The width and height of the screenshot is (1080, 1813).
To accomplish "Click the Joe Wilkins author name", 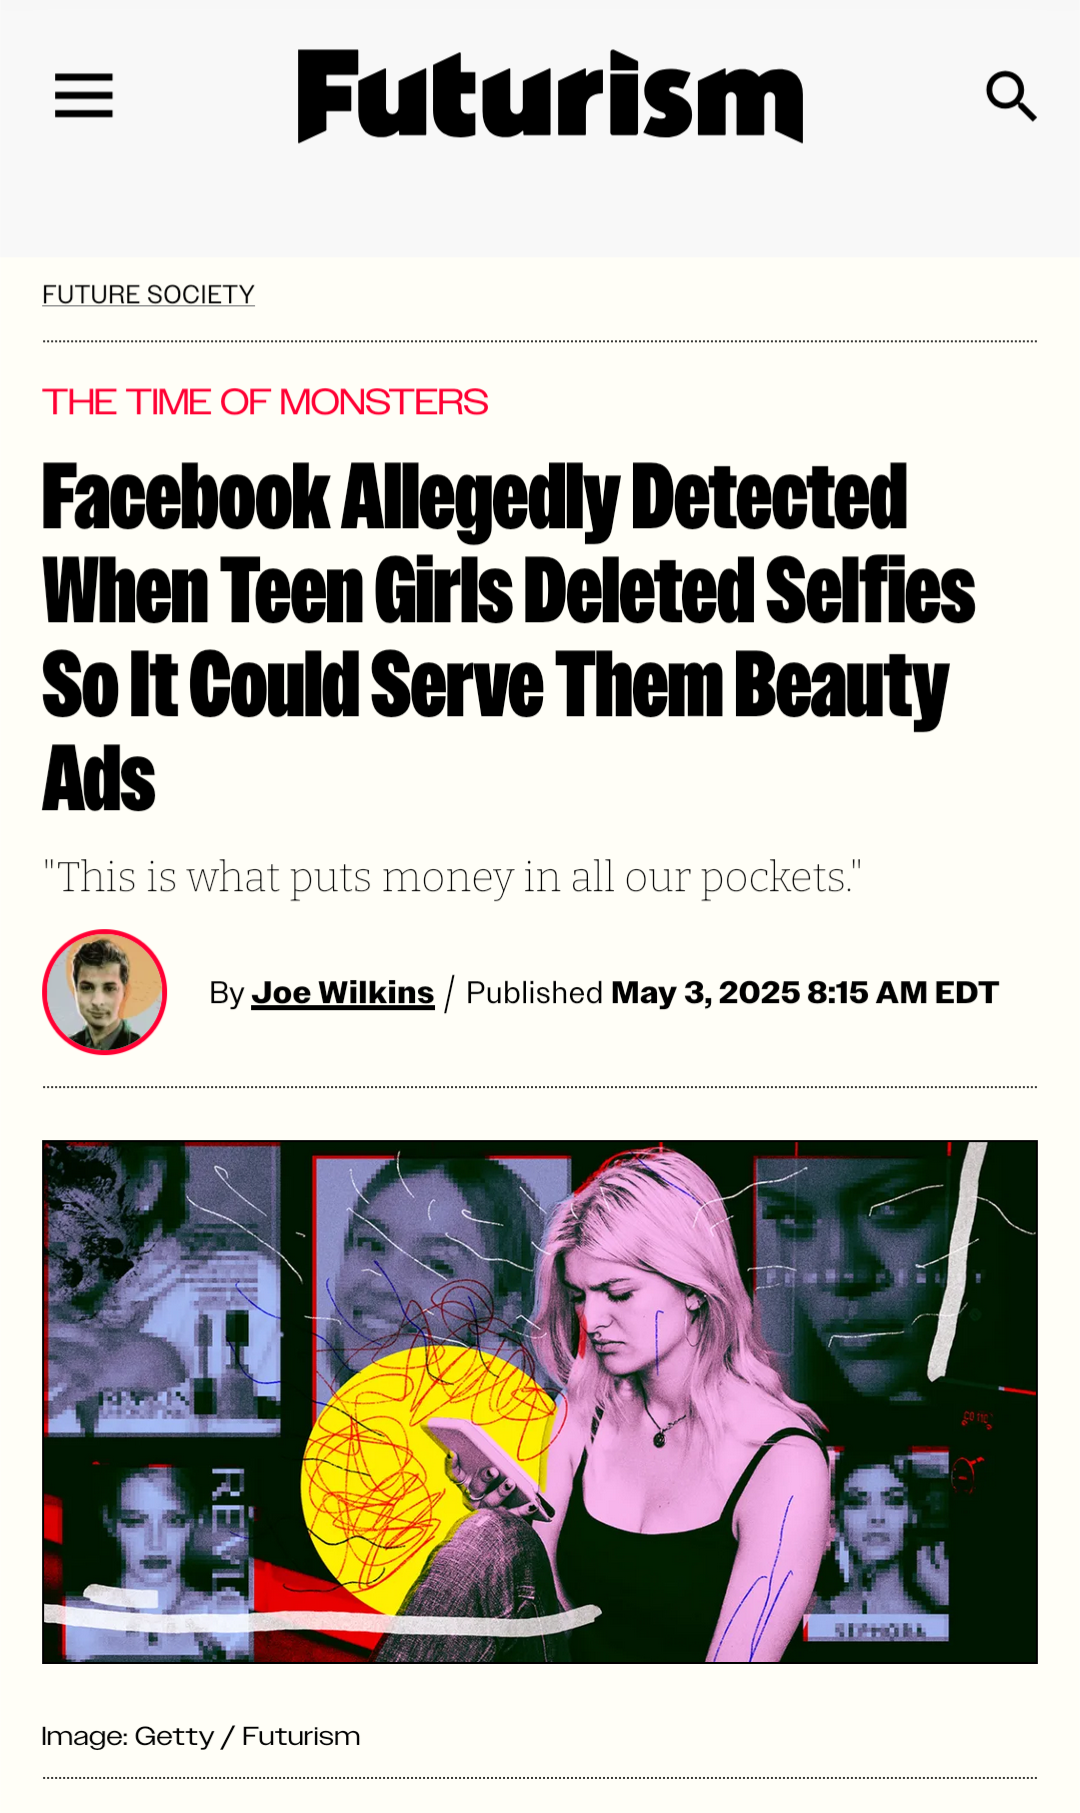I will 342,992.
